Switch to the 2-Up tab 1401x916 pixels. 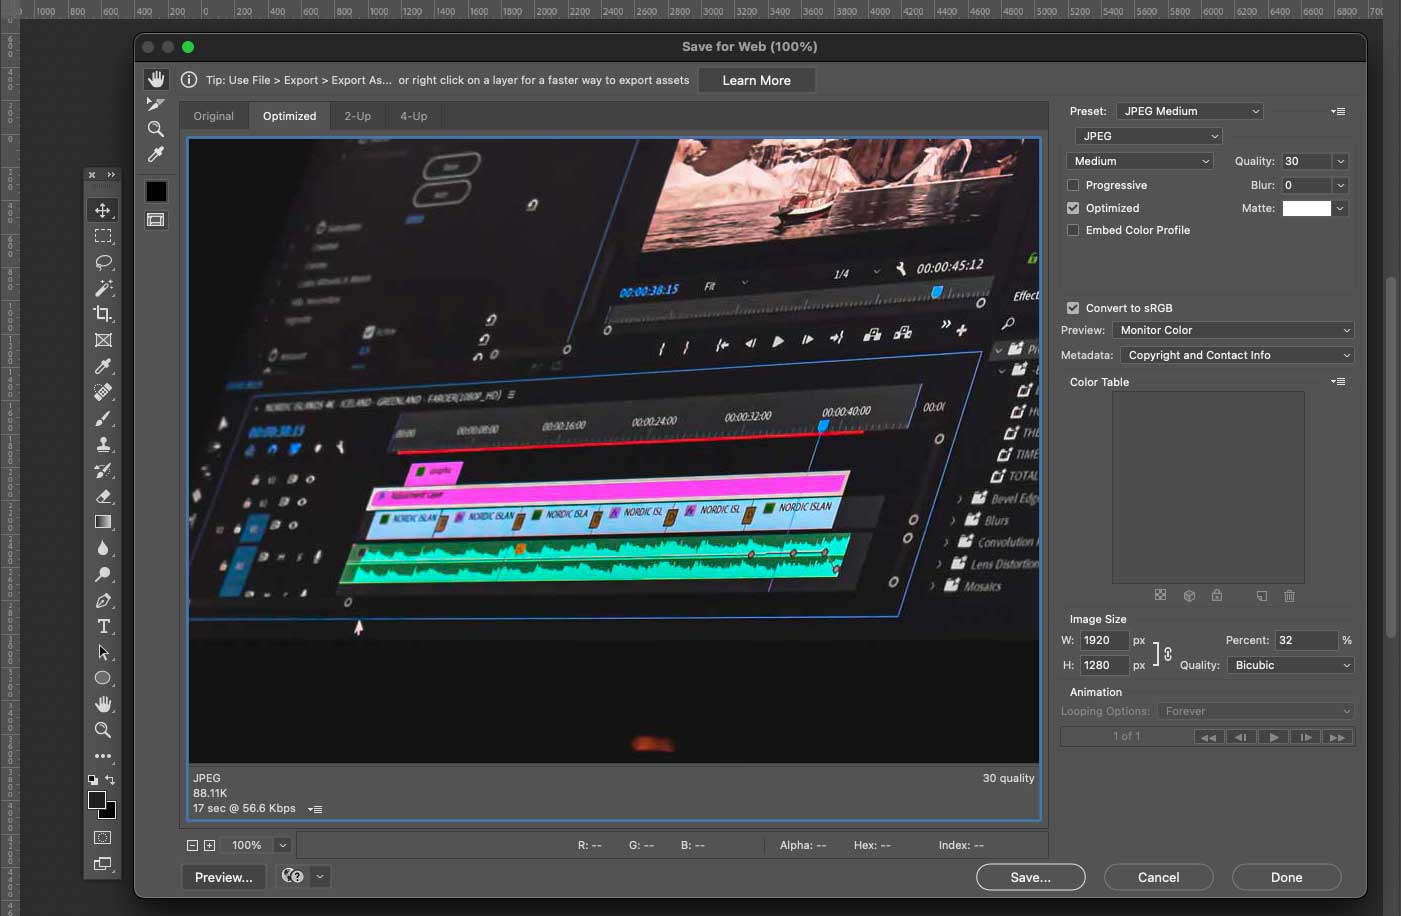(x=357, y=116)
